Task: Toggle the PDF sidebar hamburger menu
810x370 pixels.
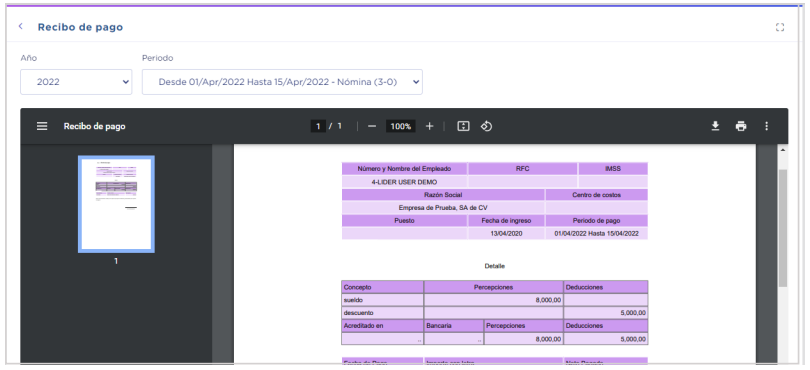Action: (42, 126)
